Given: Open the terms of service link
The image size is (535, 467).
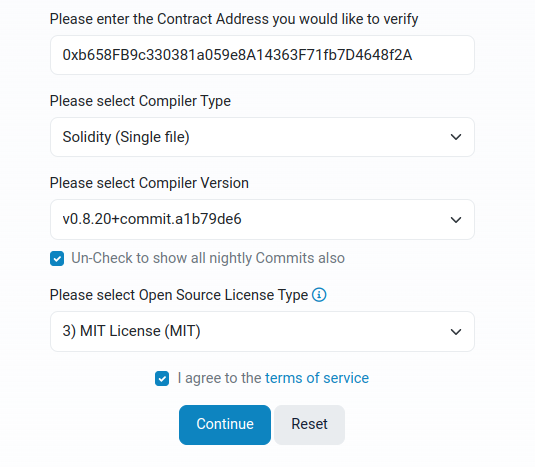Looking at the screenshot, I should coord(317,378).
